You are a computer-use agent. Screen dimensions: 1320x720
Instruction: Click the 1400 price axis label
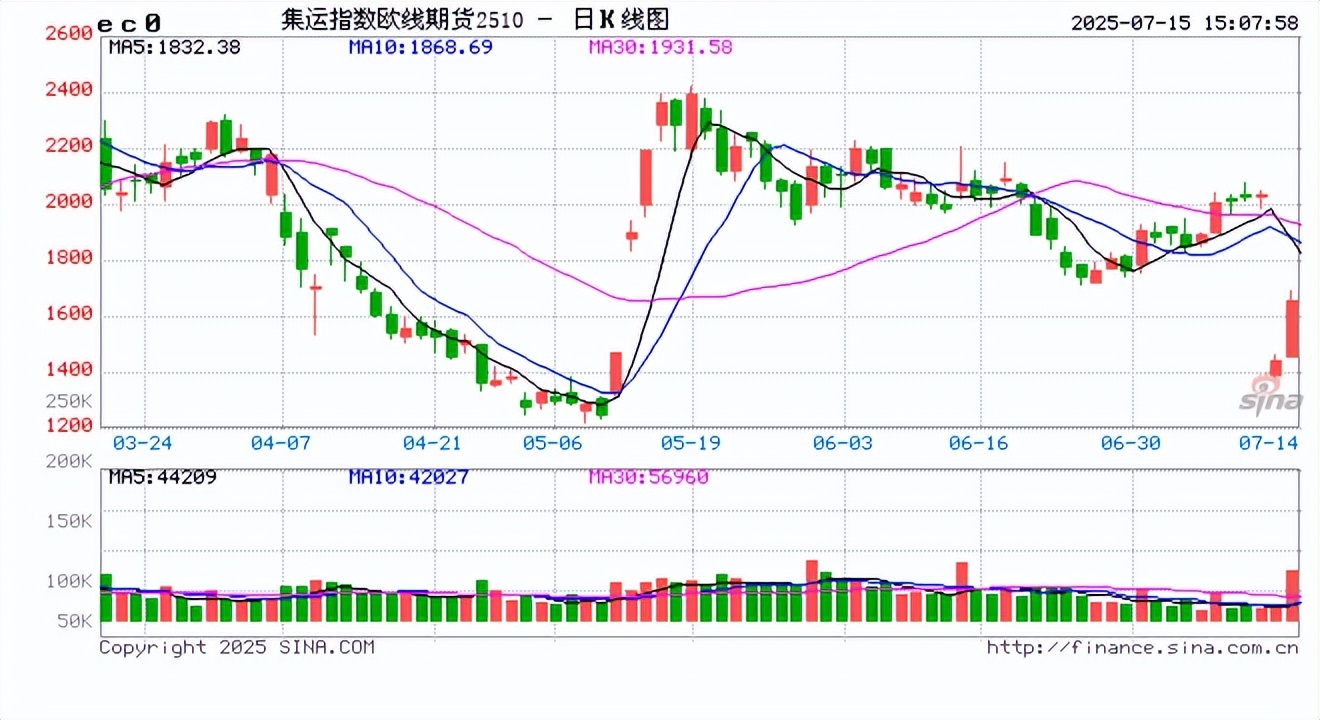(x=68, y=370)
